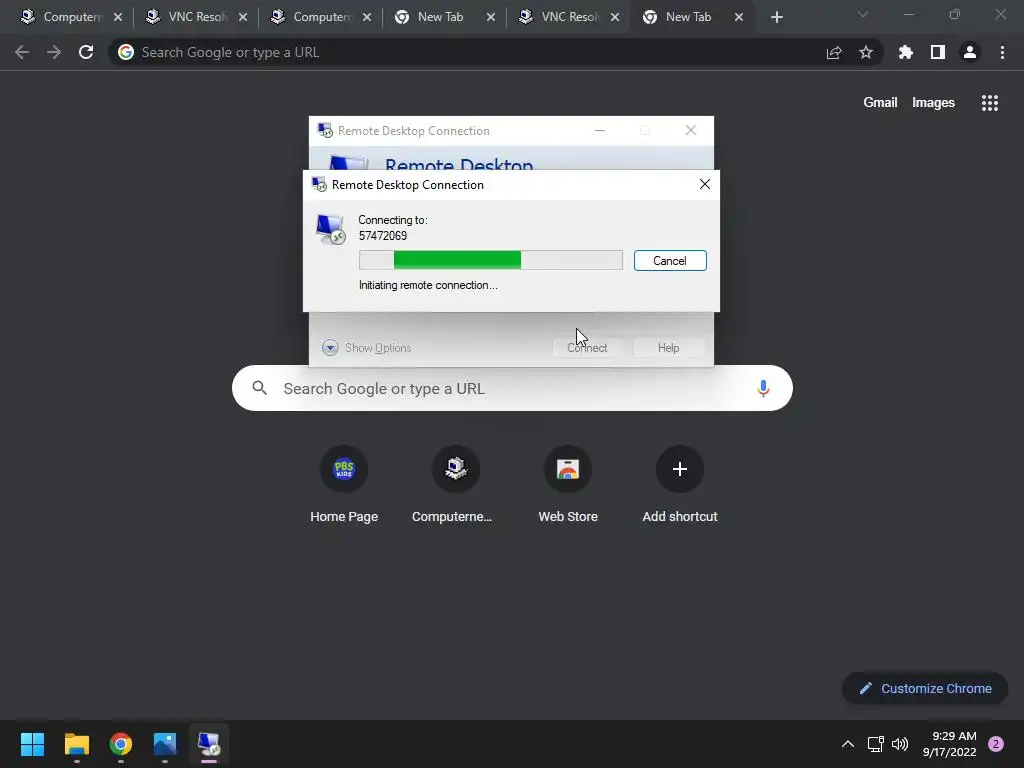This screenshot has height=768, width=1024.
Task: Open notifications badge showing 2
Action: [x=996, y=744]
